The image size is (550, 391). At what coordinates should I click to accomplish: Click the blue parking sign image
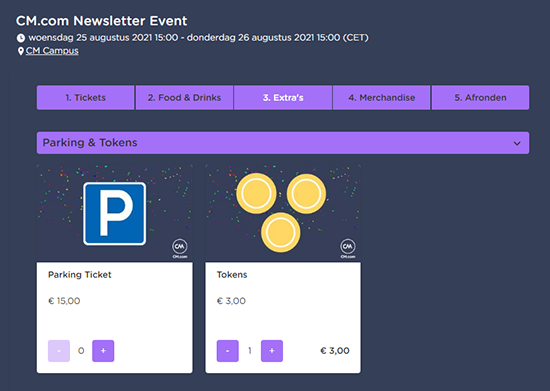click(115, 214)
